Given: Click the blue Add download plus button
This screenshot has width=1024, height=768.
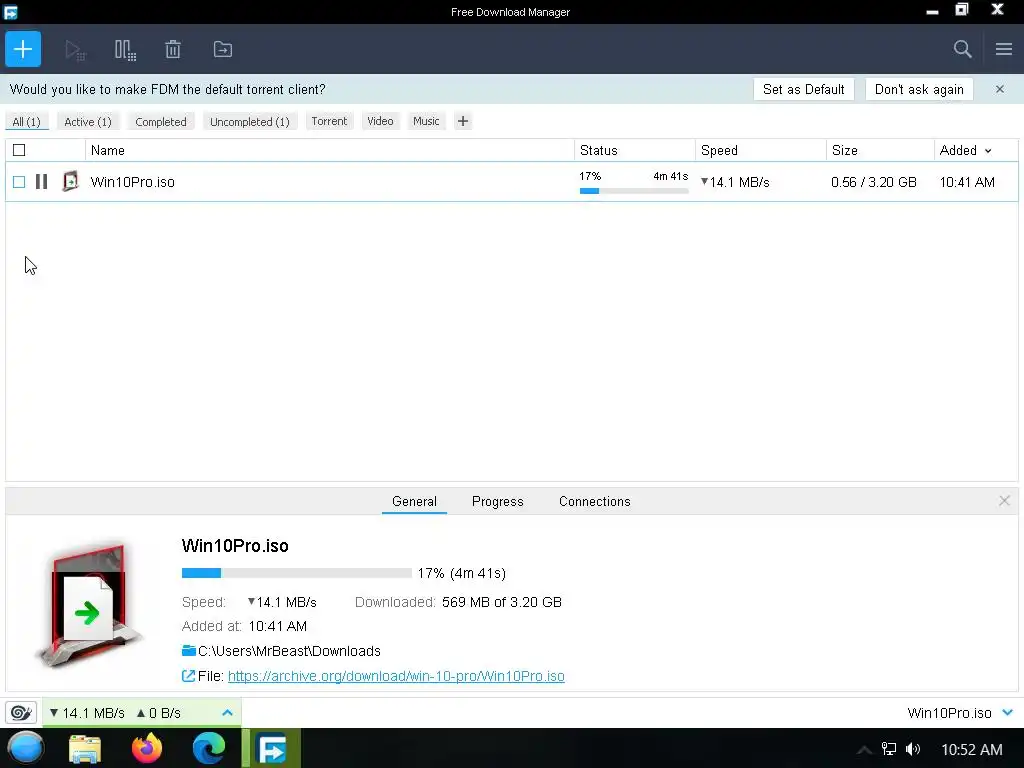Looking at the screenshot, I should coord(23,49).
